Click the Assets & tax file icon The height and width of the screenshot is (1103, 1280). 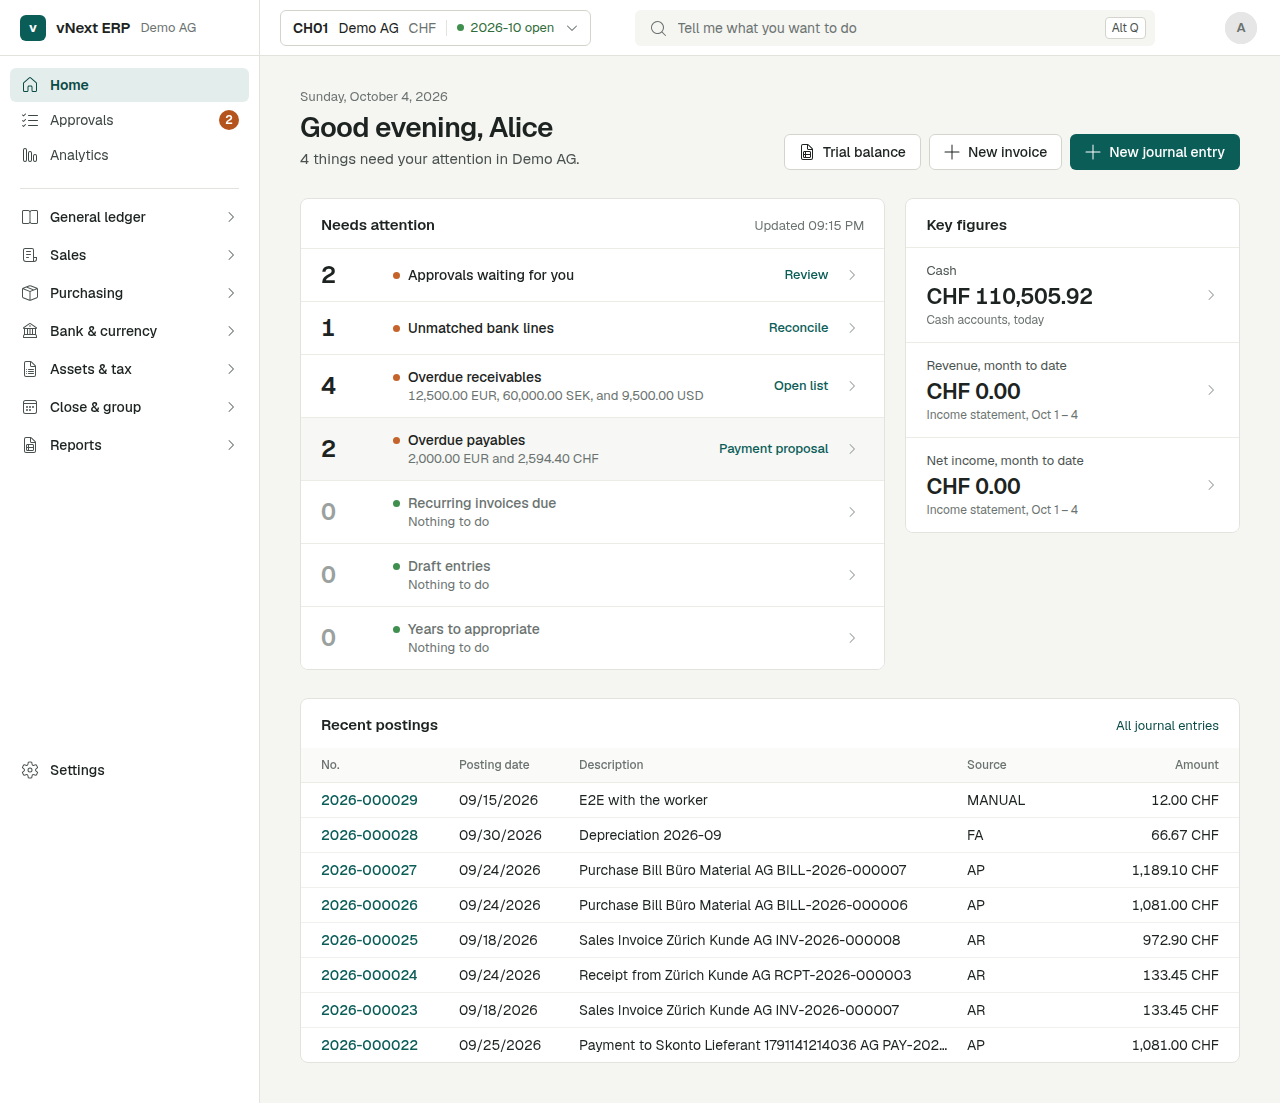30,369
